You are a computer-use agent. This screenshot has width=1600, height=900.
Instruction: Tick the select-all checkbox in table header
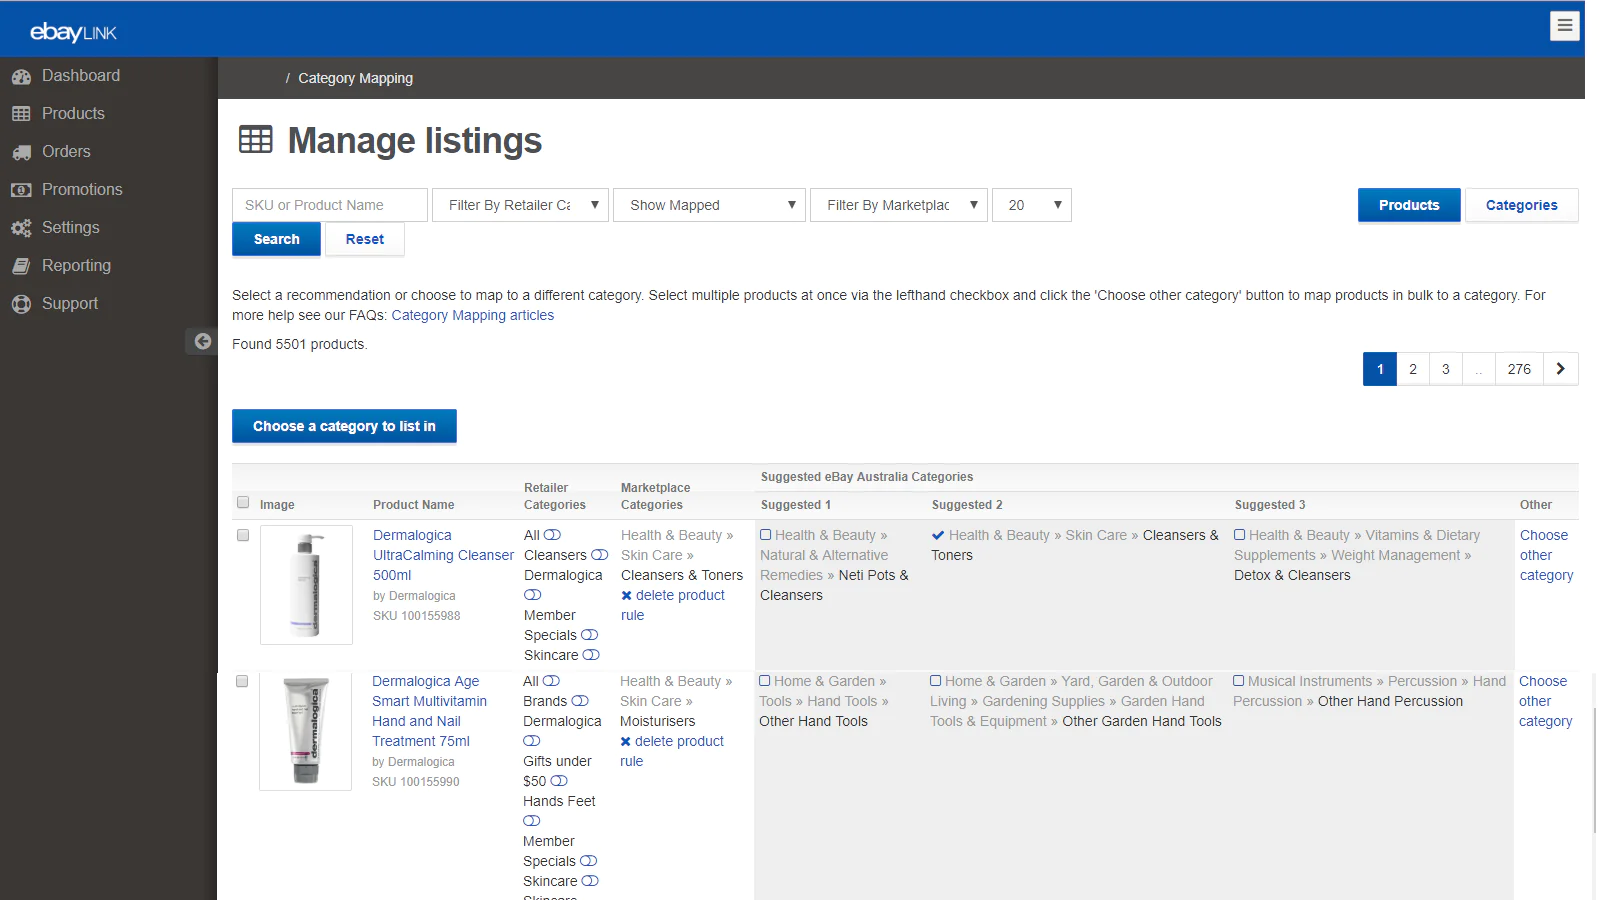pos(243,503)
